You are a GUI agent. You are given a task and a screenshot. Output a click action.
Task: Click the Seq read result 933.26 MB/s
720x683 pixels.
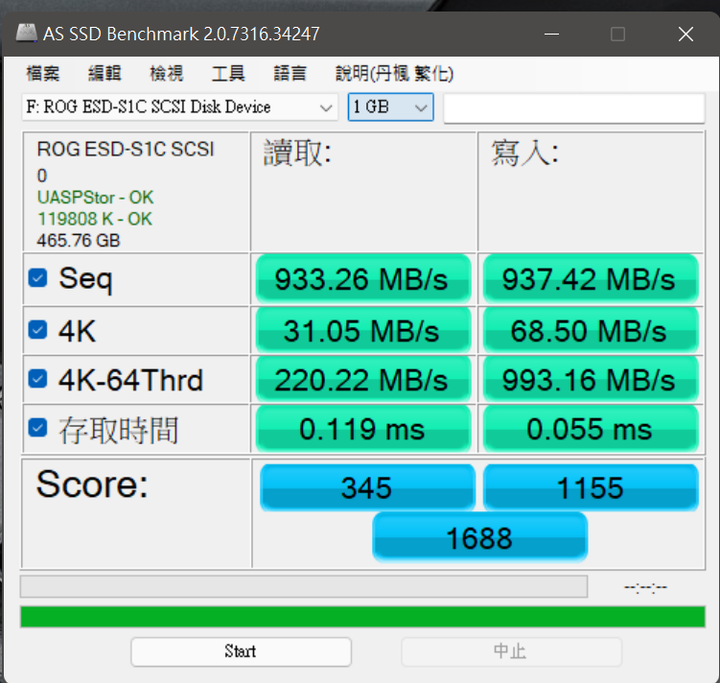click(363, 279)
